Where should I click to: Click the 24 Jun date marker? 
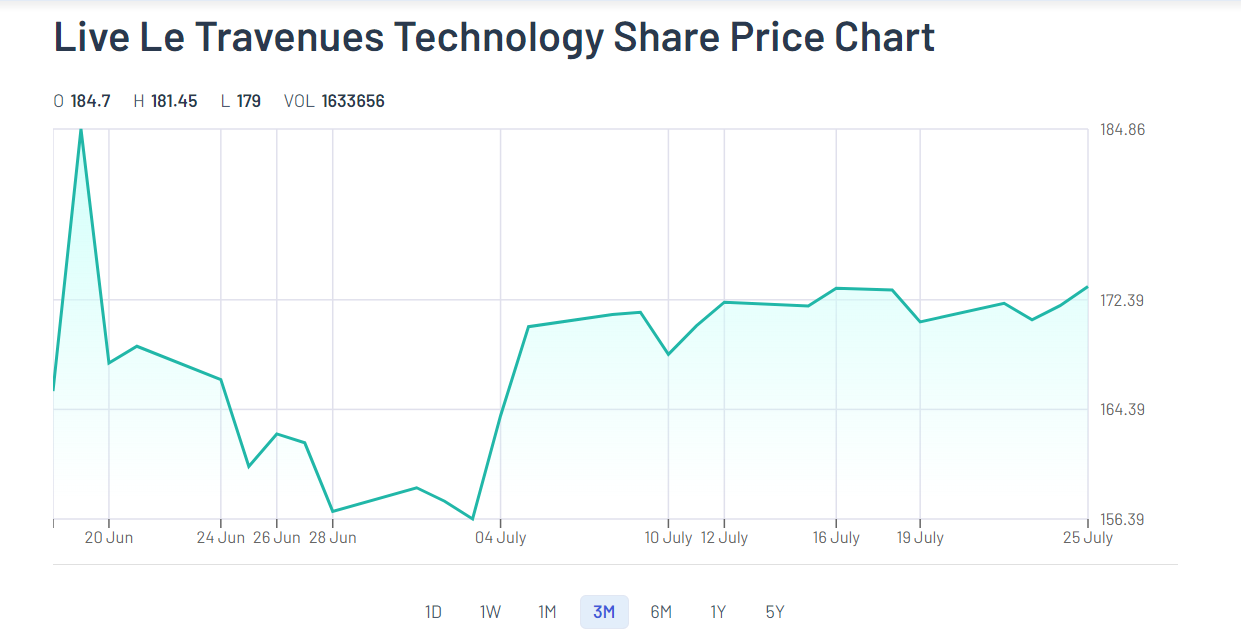pyautogui.click(x=221, y=538)
